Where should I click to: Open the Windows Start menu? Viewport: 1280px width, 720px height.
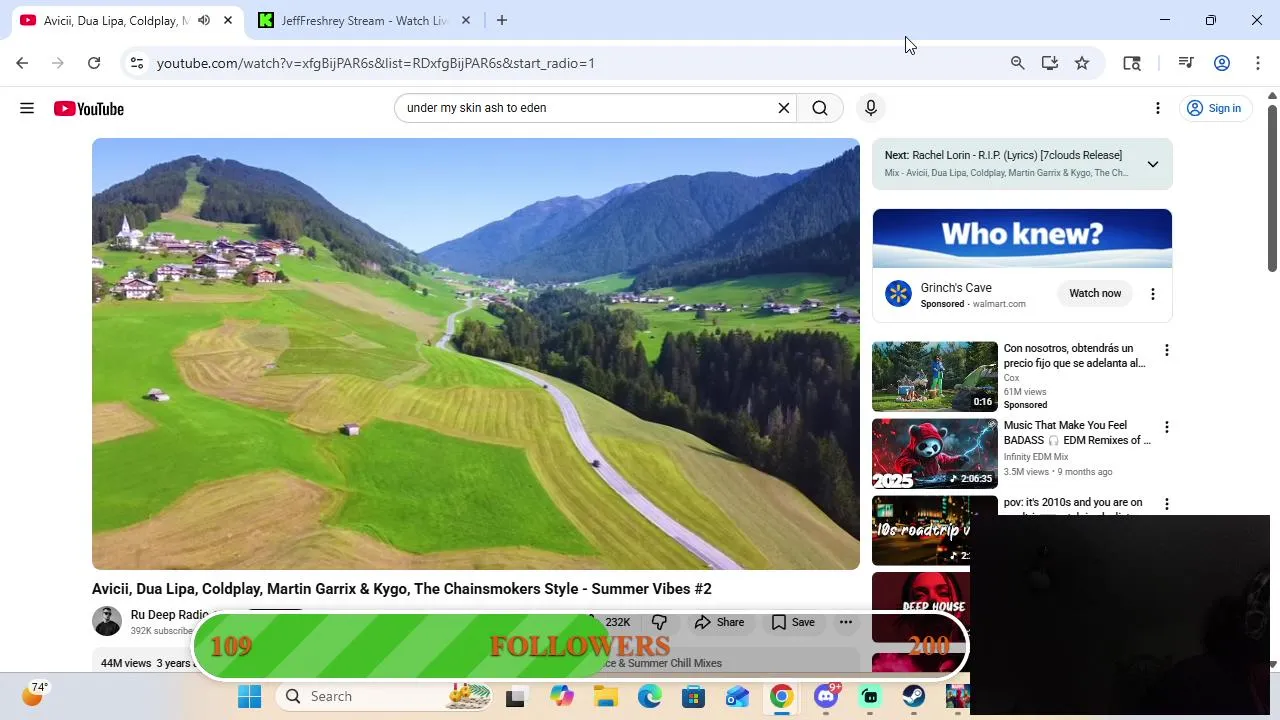[250, 696]
